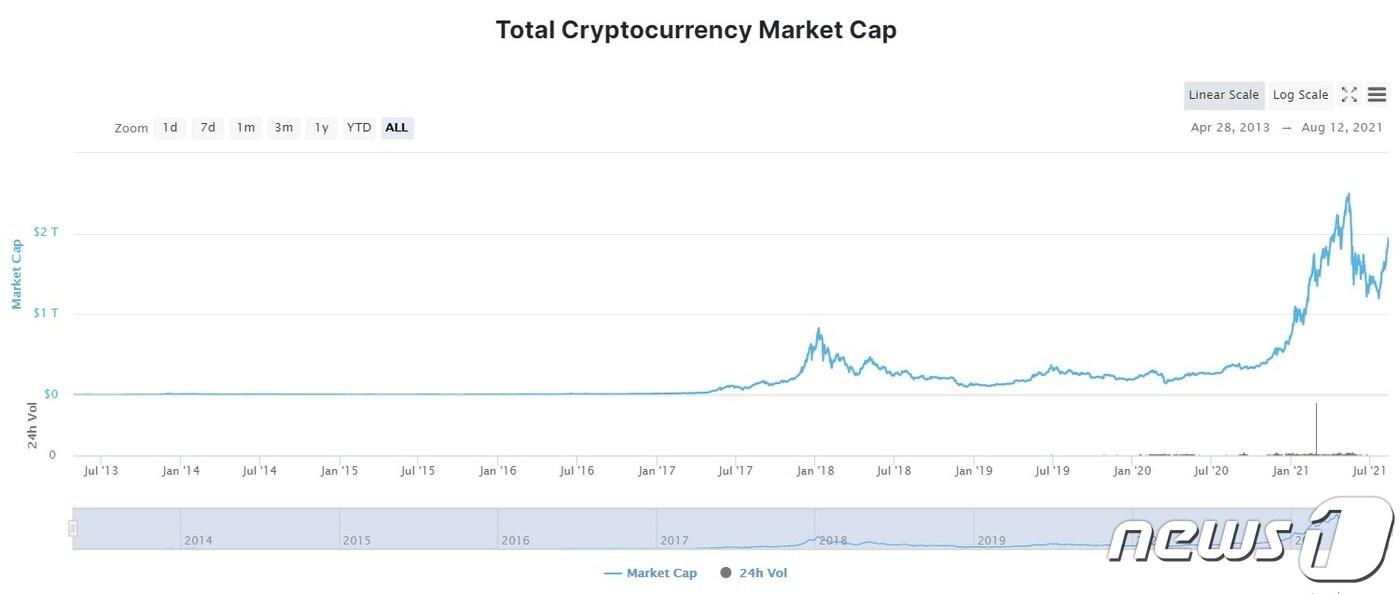
Task: Select YTD zoom range
Action: click(x=359, y=127)
